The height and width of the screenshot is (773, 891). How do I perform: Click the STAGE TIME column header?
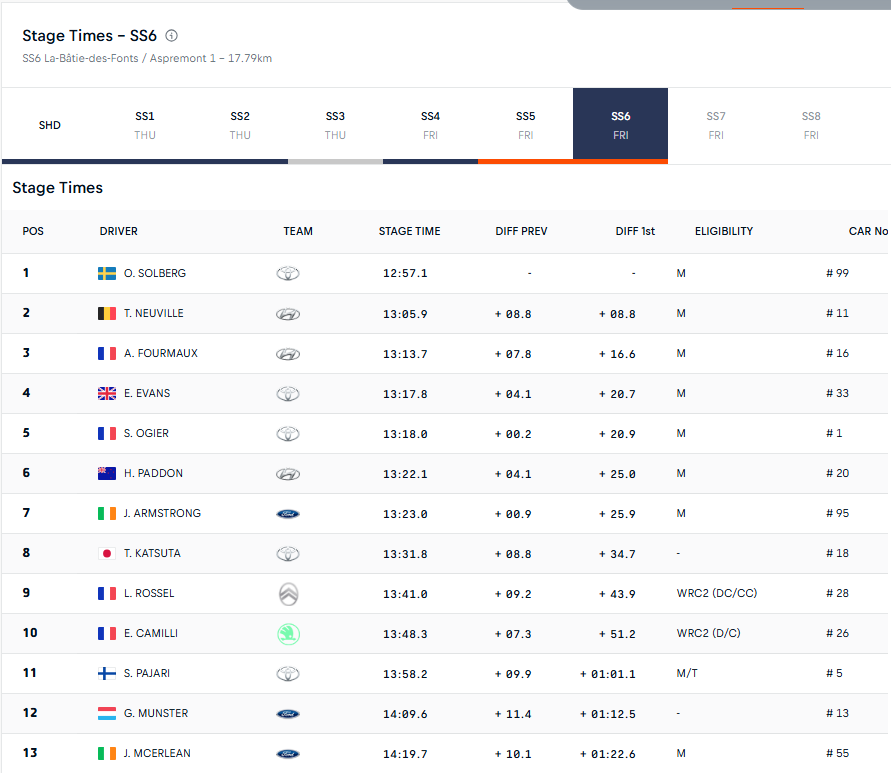click(409, 231)
